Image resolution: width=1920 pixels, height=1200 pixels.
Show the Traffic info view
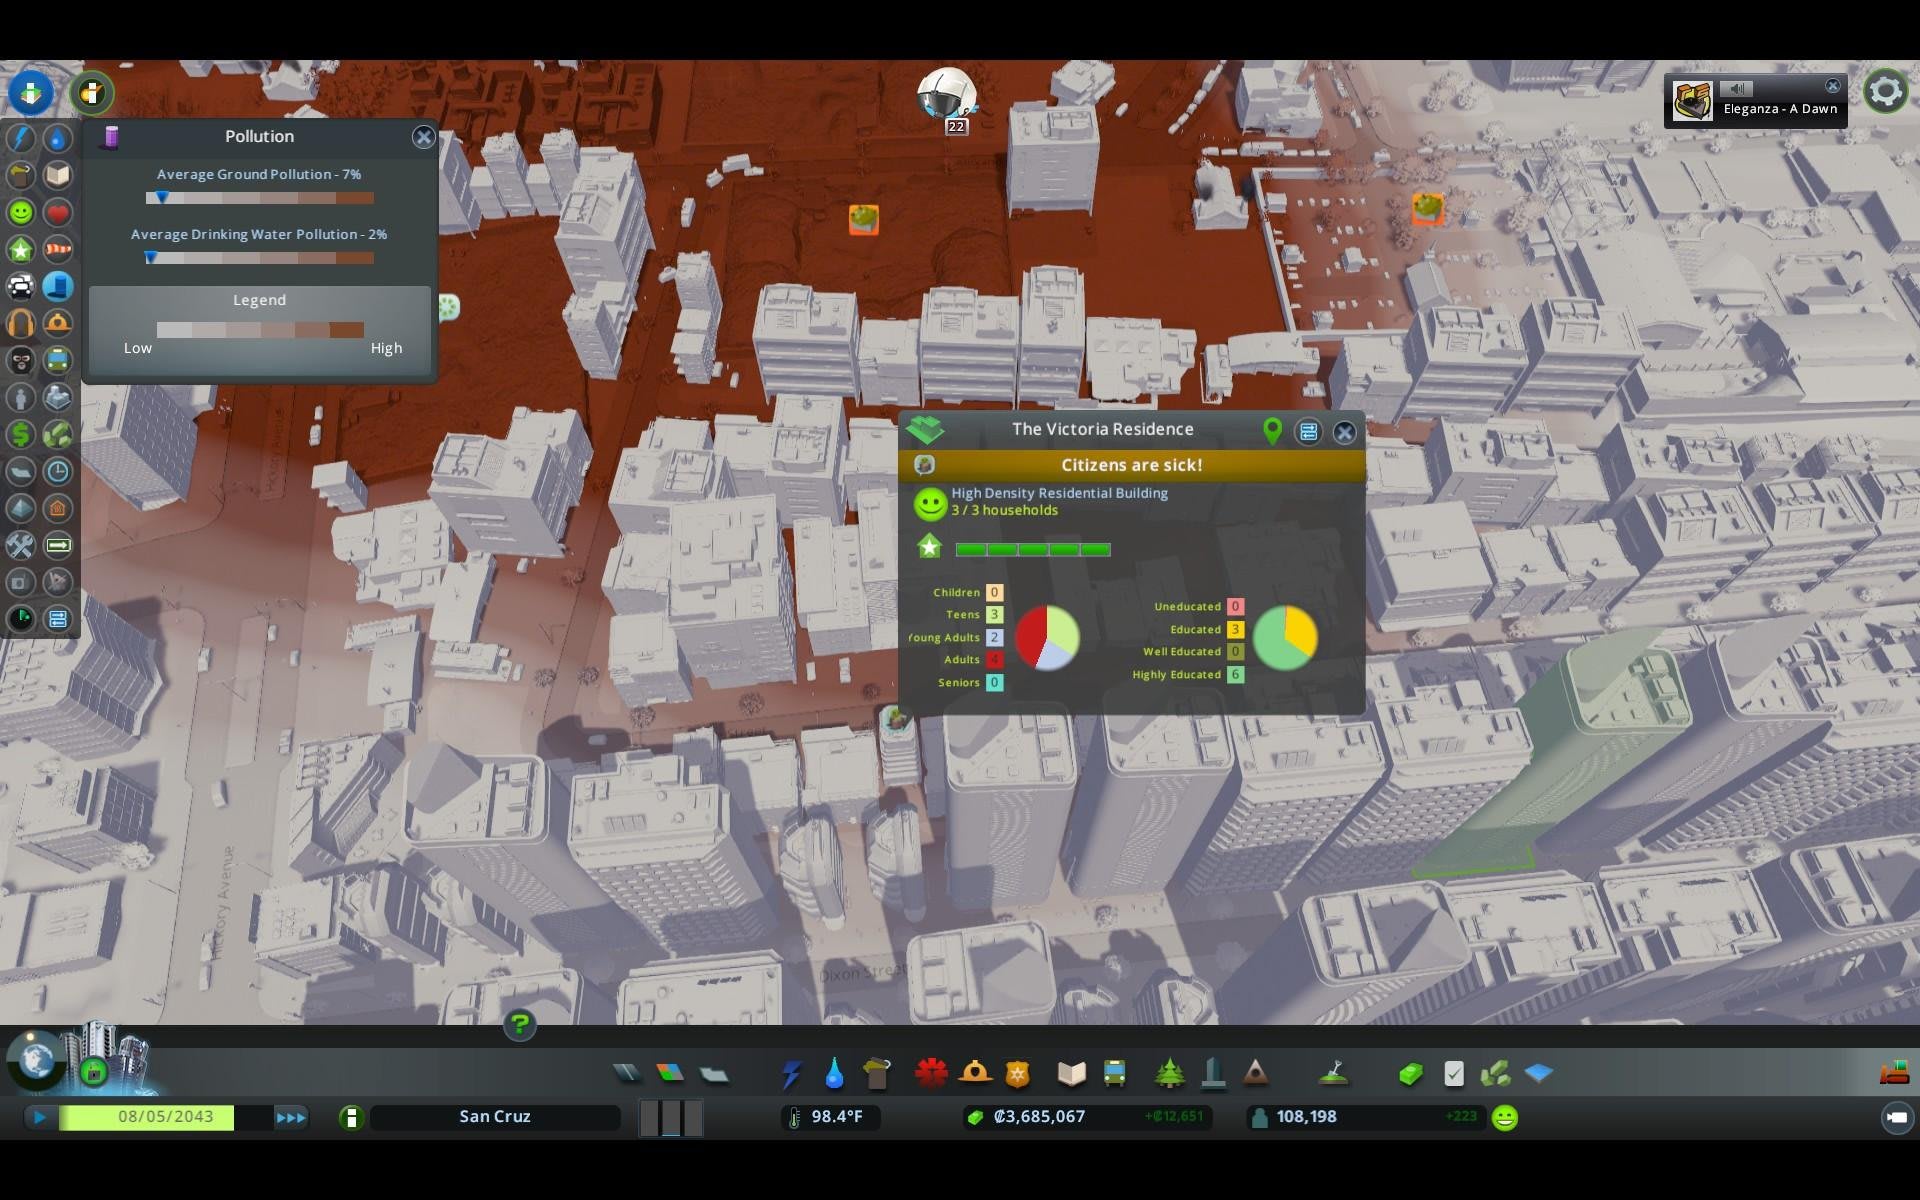point(21,287)
